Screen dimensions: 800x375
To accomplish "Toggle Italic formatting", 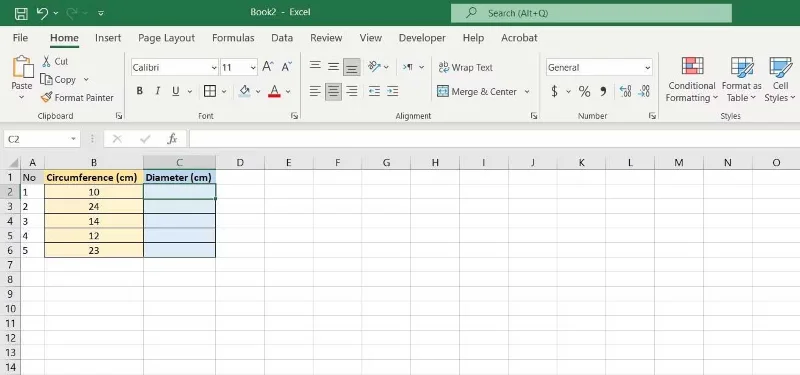I will [x=158, y=91].
